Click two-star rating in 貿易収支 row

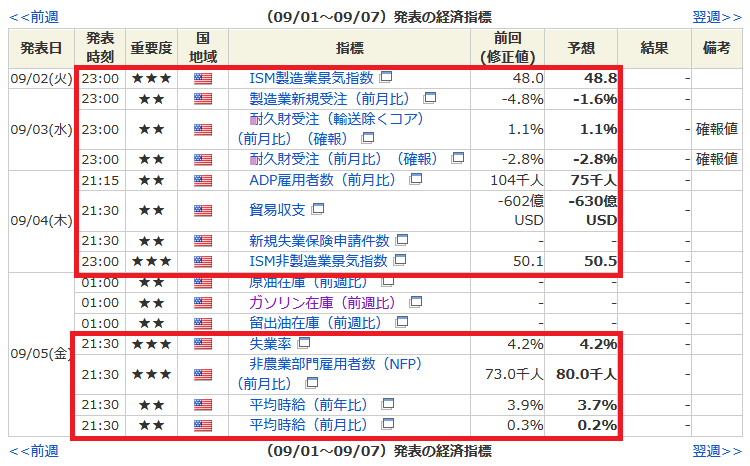tap(151, 211)
